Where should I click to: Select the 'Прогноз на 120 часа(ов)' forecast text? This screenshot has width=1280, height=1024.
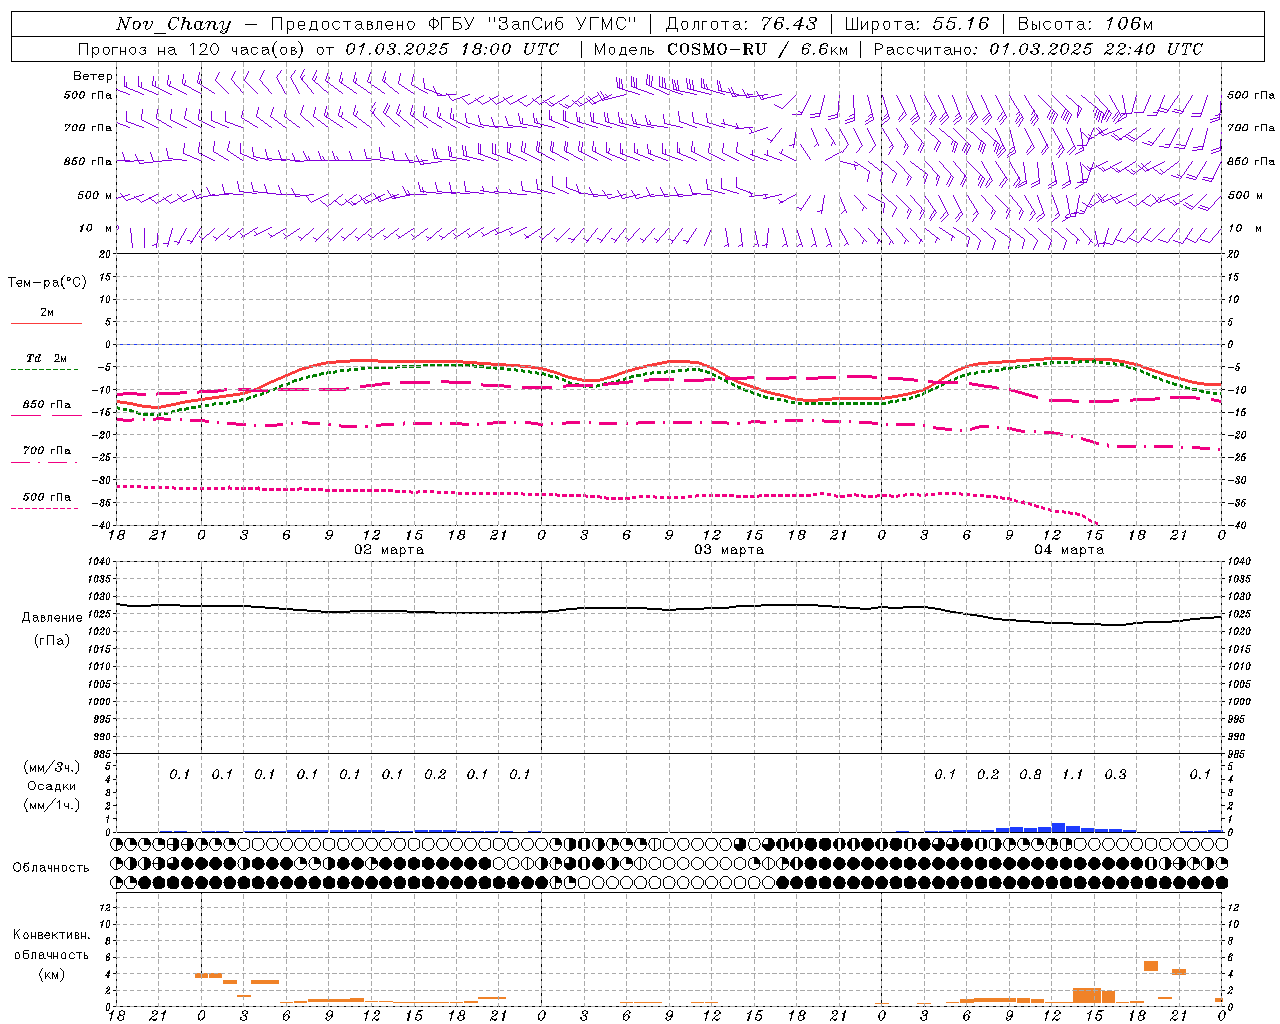point(192,49)
